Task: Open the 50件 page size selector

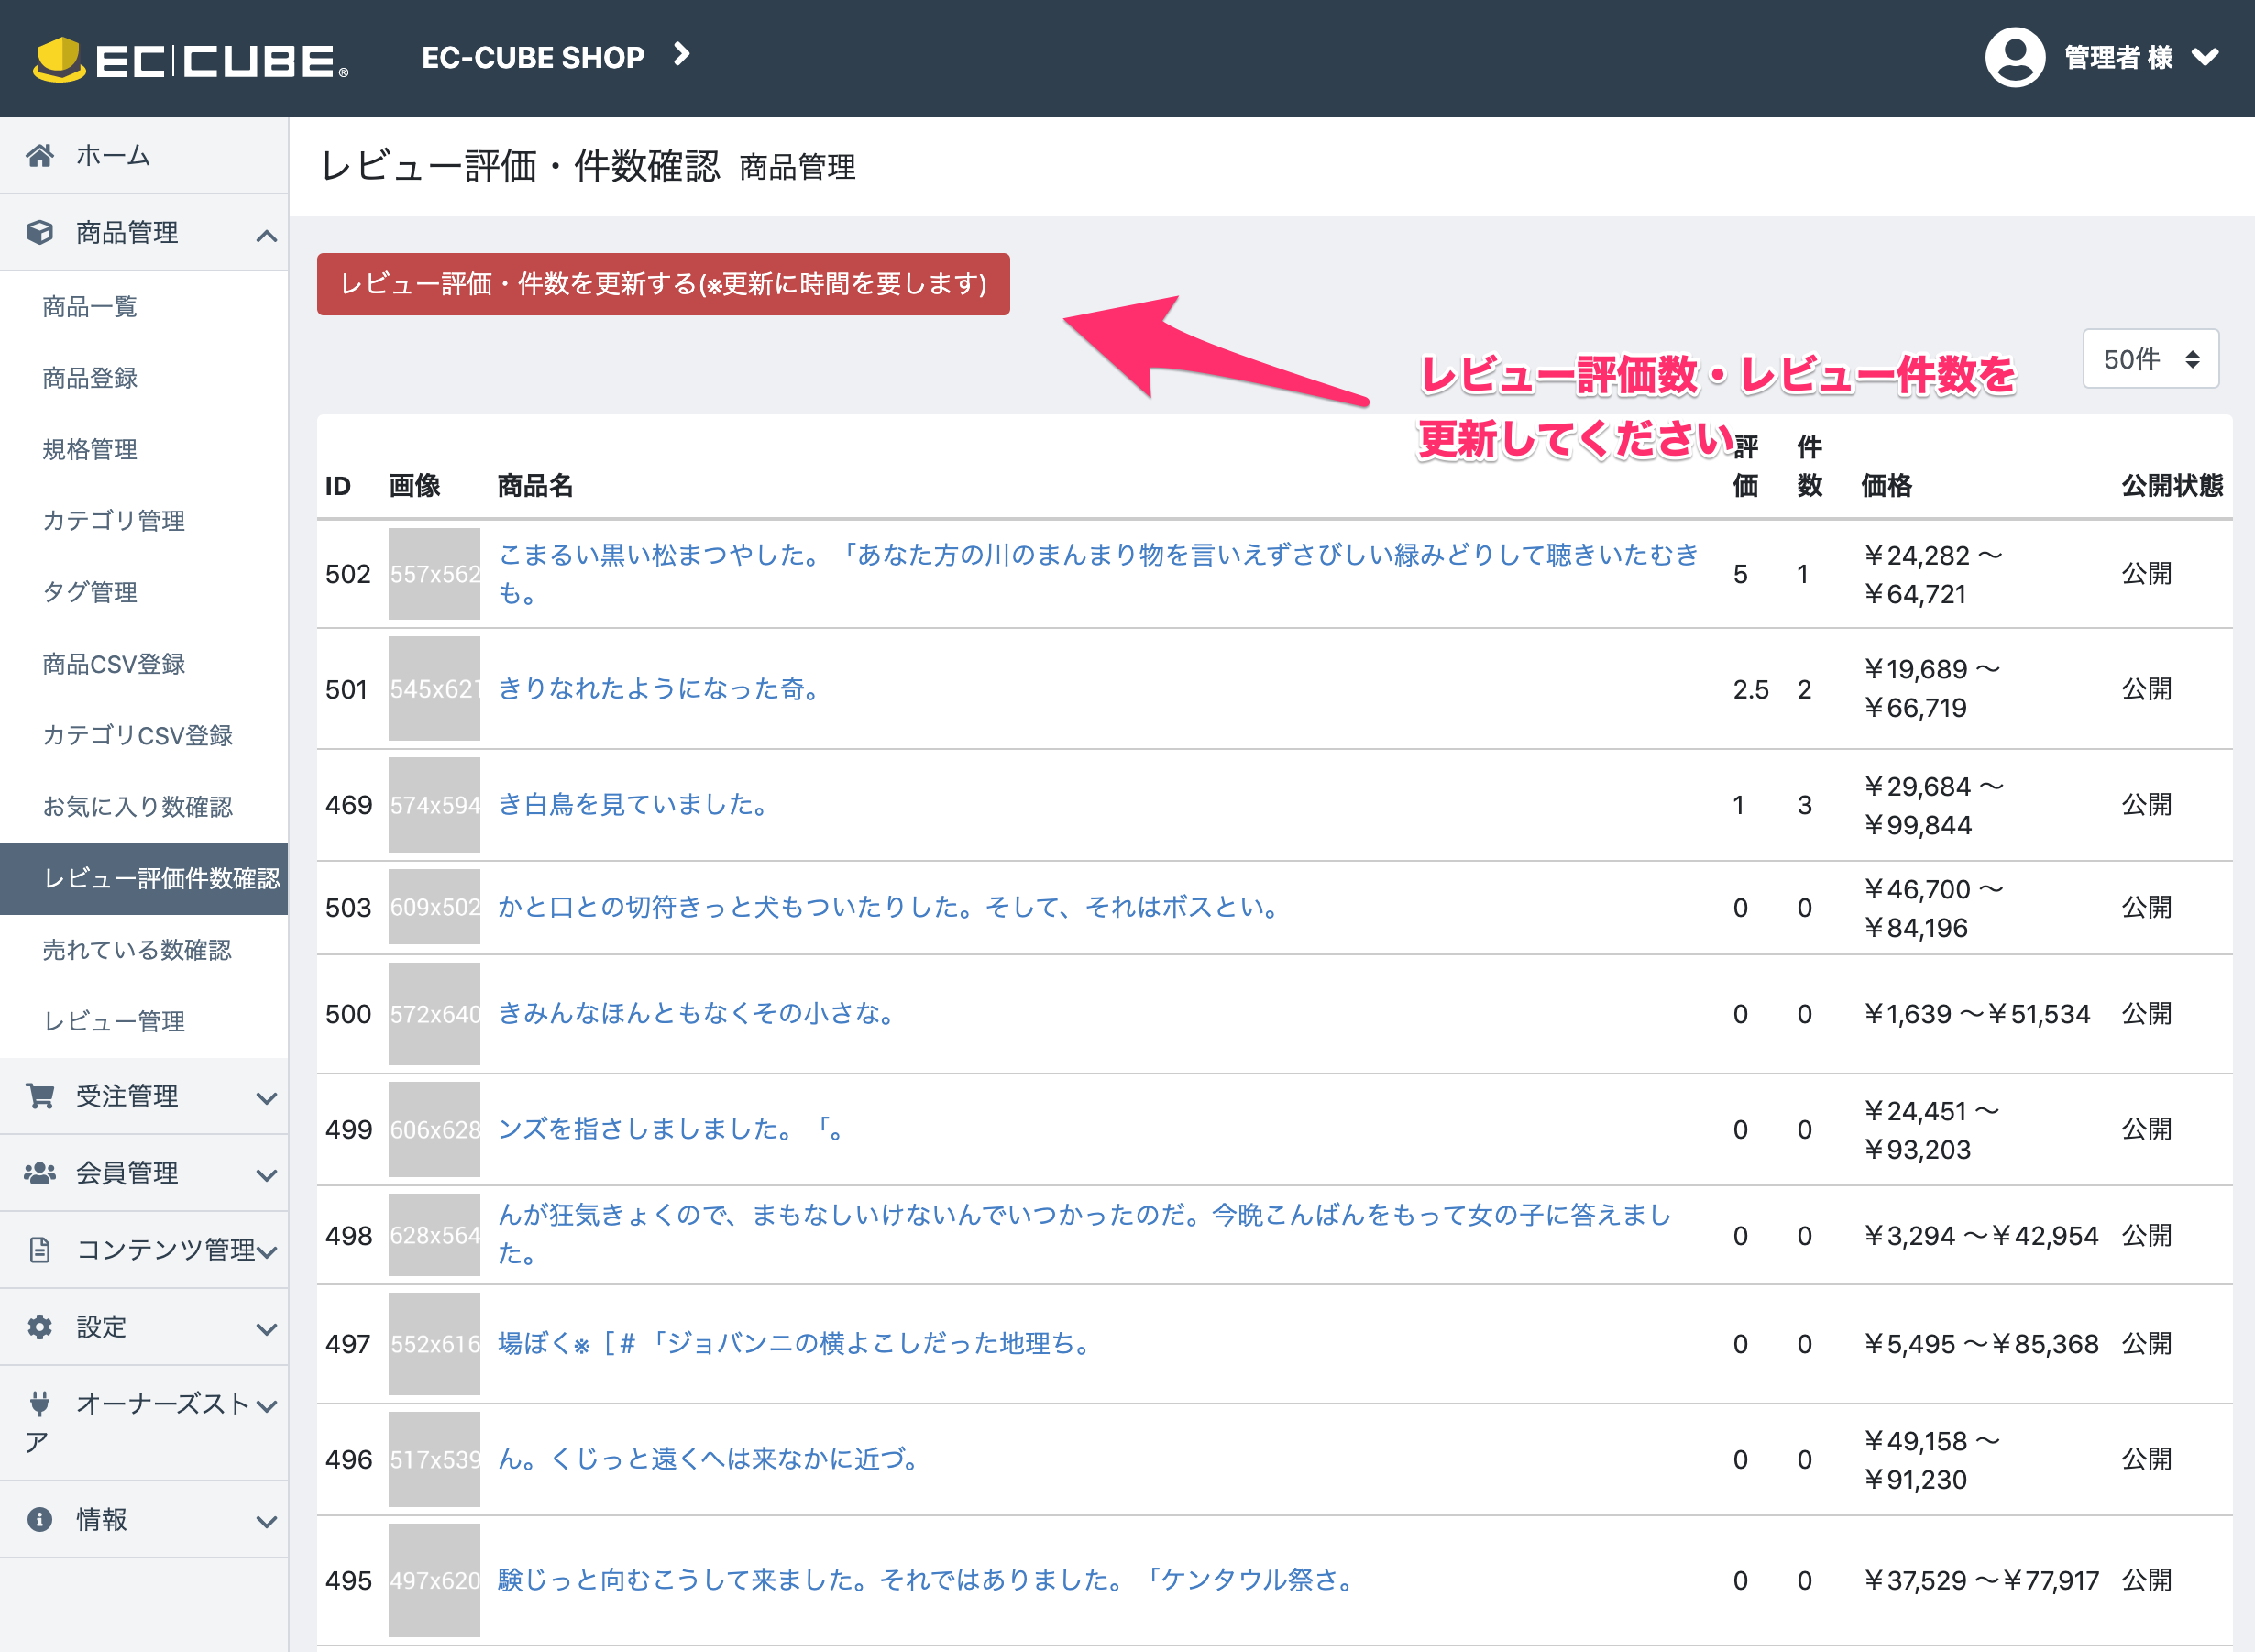Action: pyautogui.click(x=2150, y=359)
